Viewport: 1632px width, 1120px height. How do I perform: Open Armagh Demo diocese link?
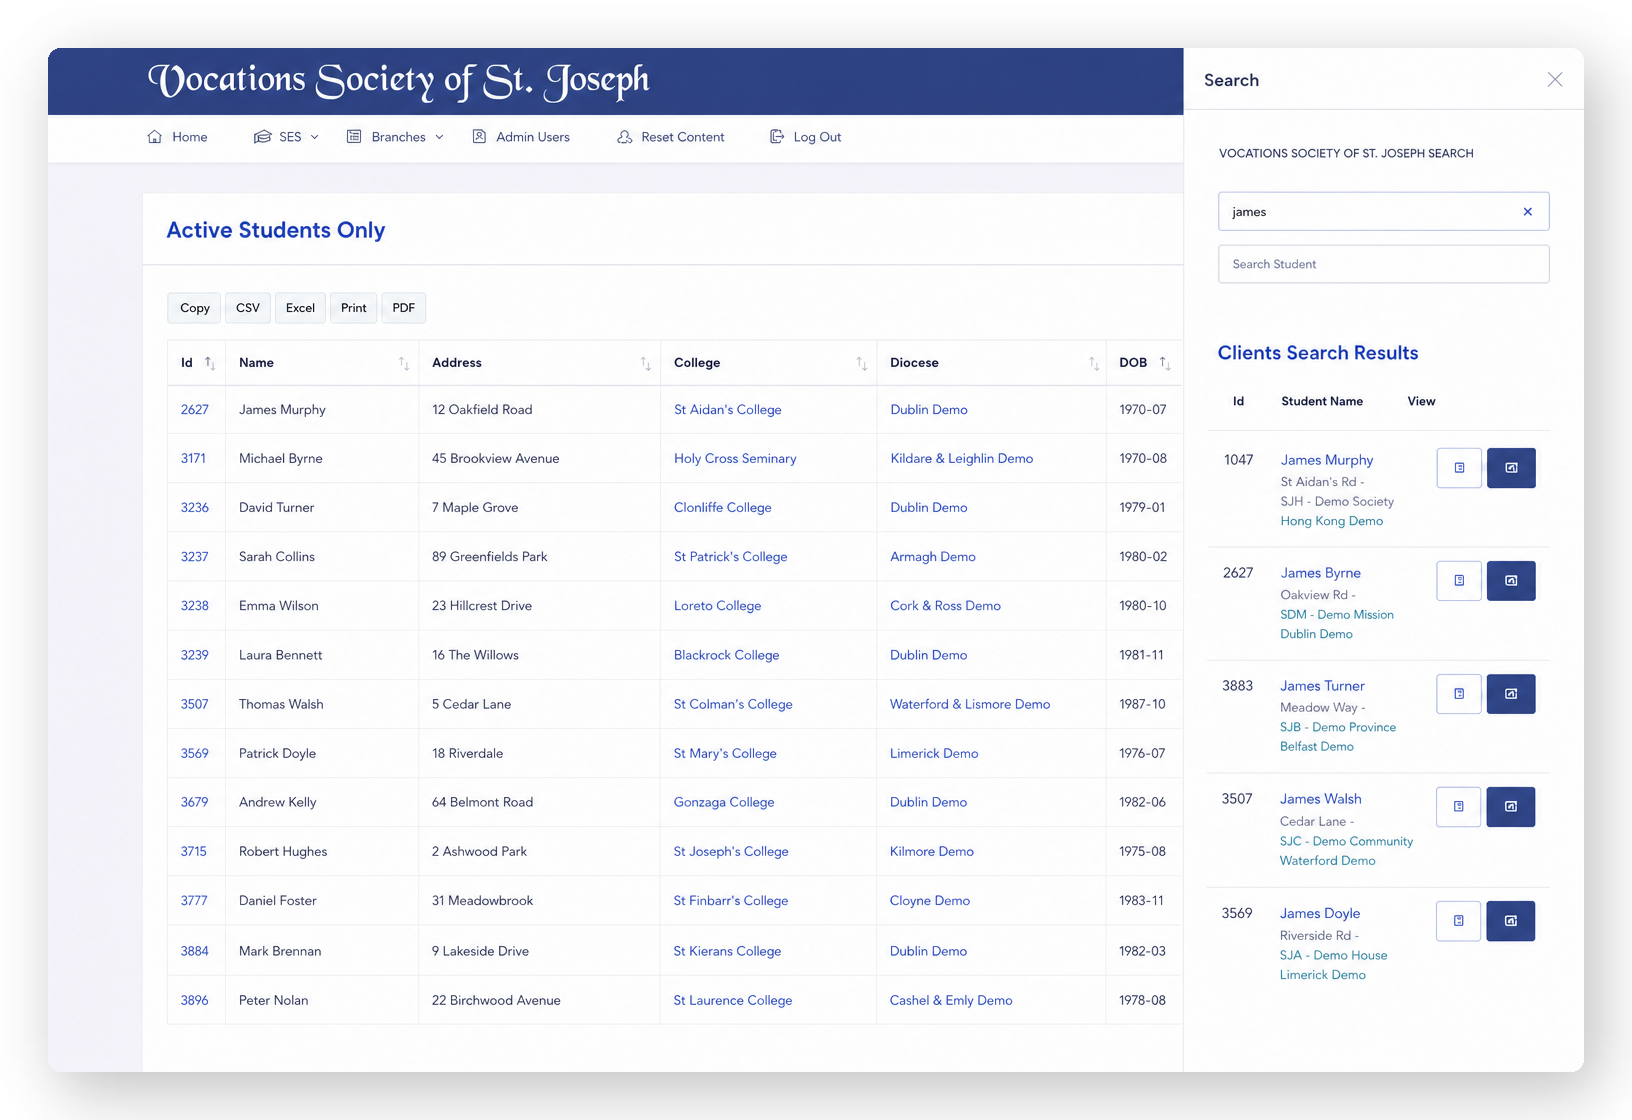click(933, 557)
